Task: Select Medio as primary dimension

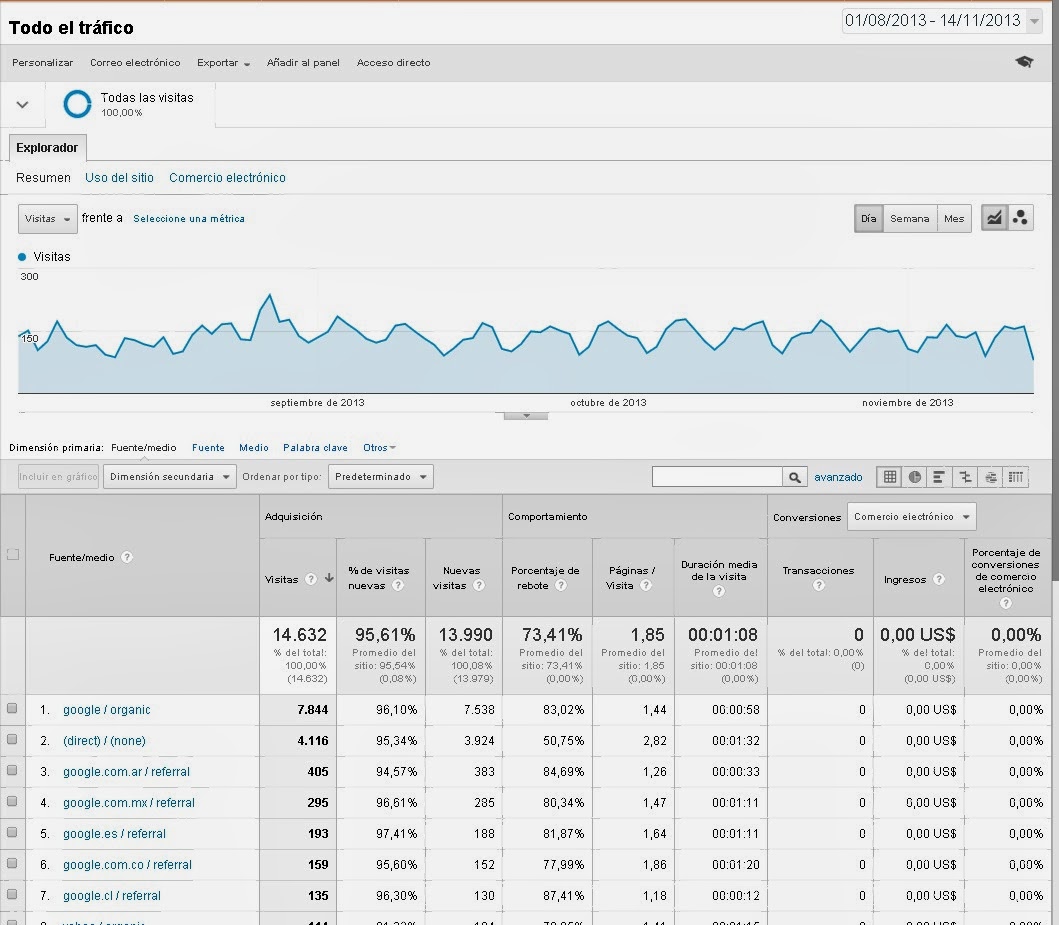Action: click(254, 448)
